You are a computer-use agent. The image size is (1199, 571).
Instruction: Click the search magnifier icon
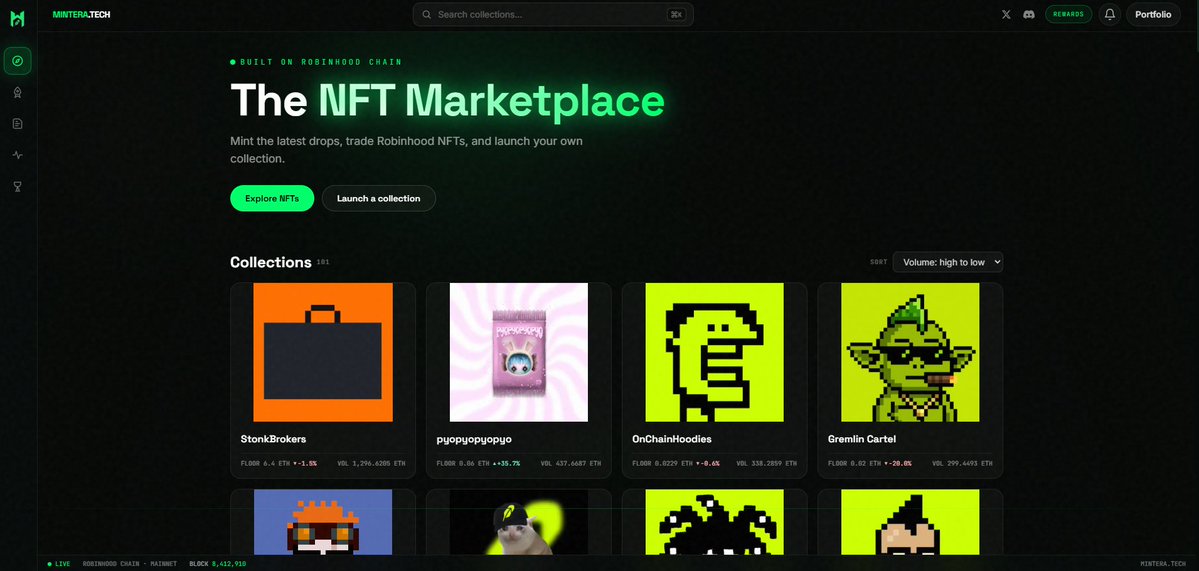(427, 15)
